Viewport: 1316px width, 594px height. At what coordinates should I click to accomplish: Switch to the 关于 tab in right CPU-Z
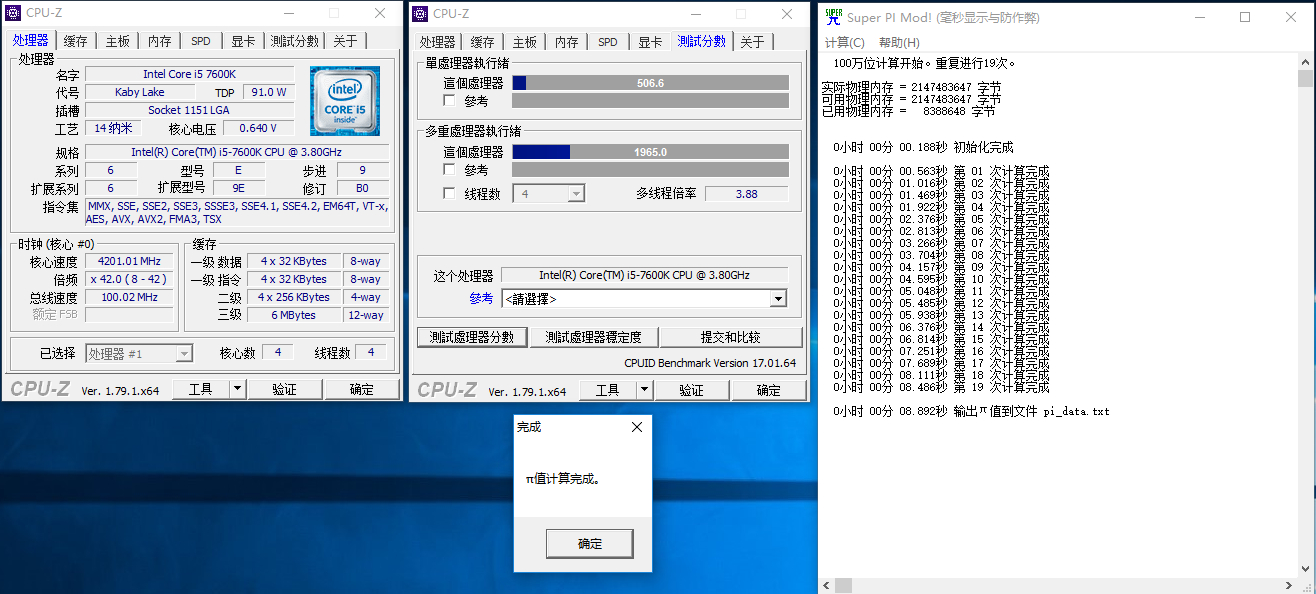pyautogui.click(x=754, y=42)
